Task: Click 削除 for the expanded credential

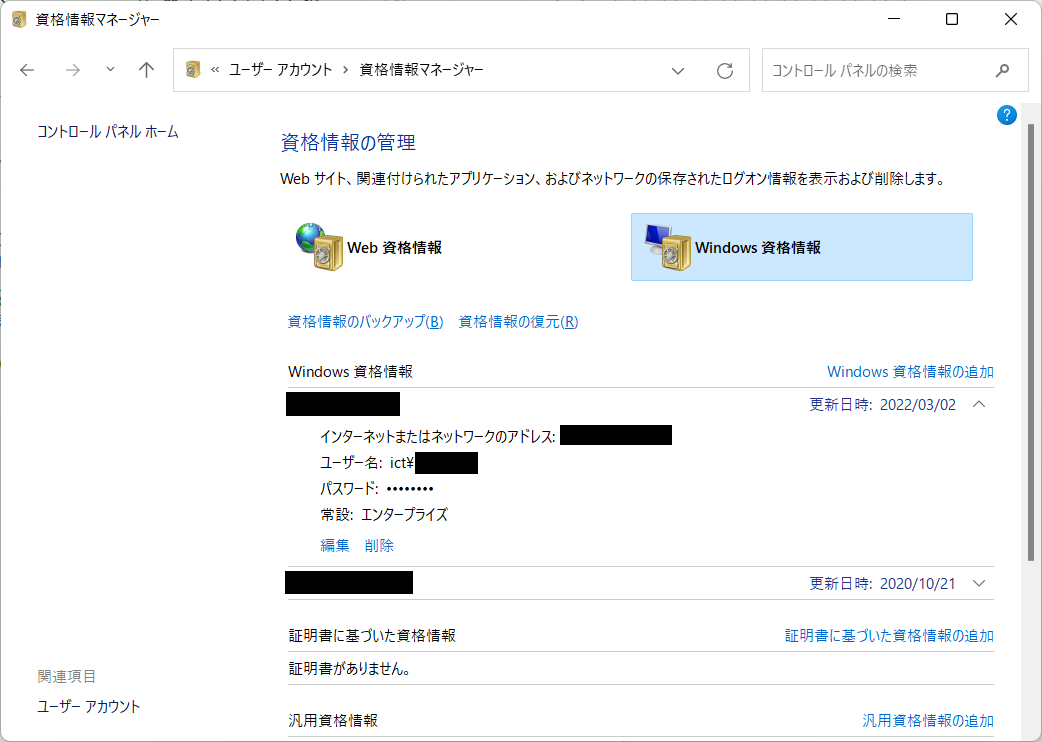Action: tap(379, 545)
